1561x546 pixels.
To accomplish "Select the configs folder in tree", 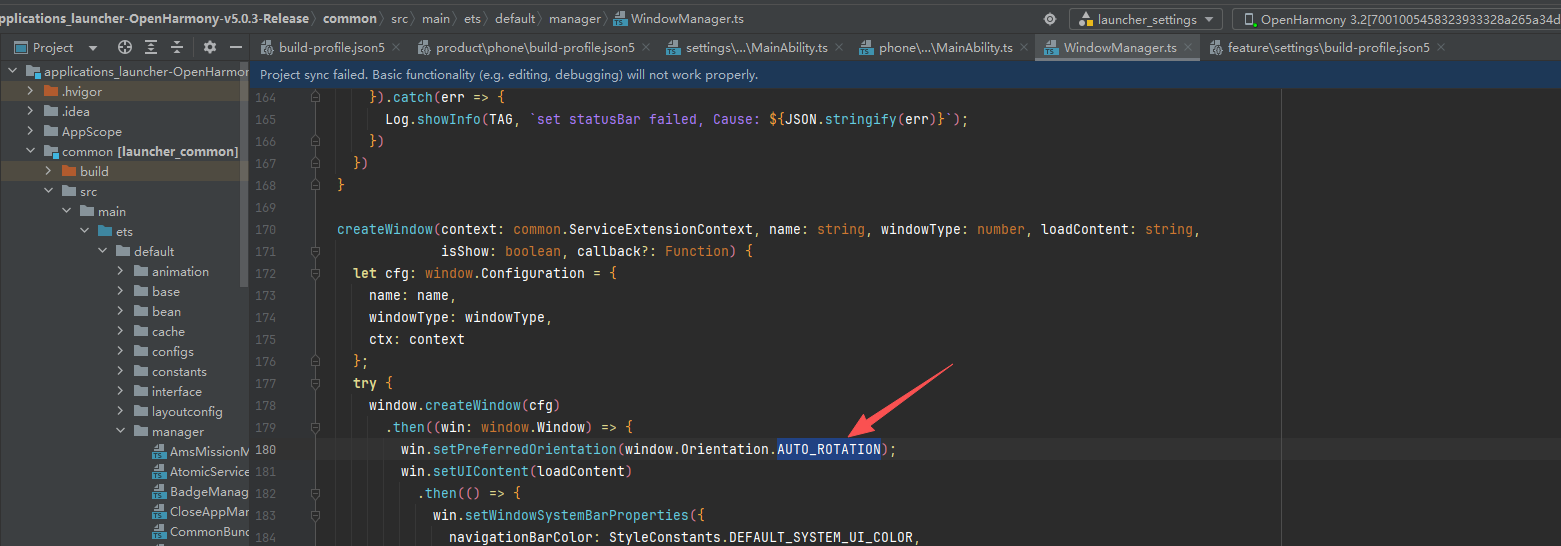I will (172, 351).
